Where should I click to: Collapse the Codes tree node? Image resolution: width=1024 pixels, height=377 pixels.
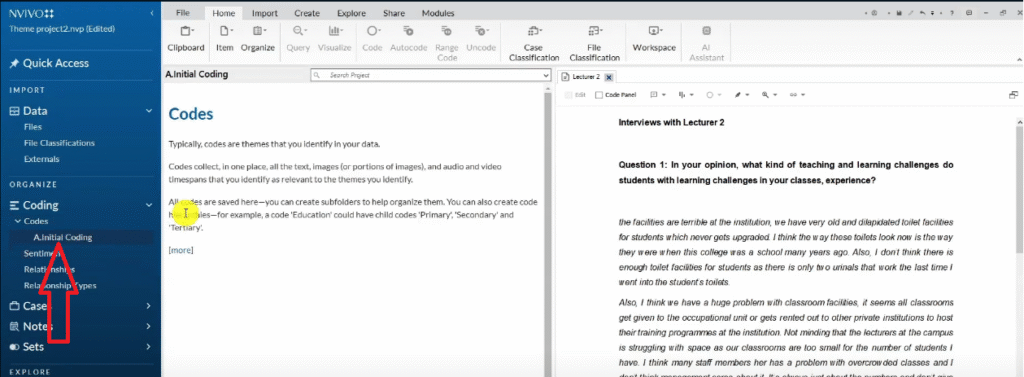point(17,221)
